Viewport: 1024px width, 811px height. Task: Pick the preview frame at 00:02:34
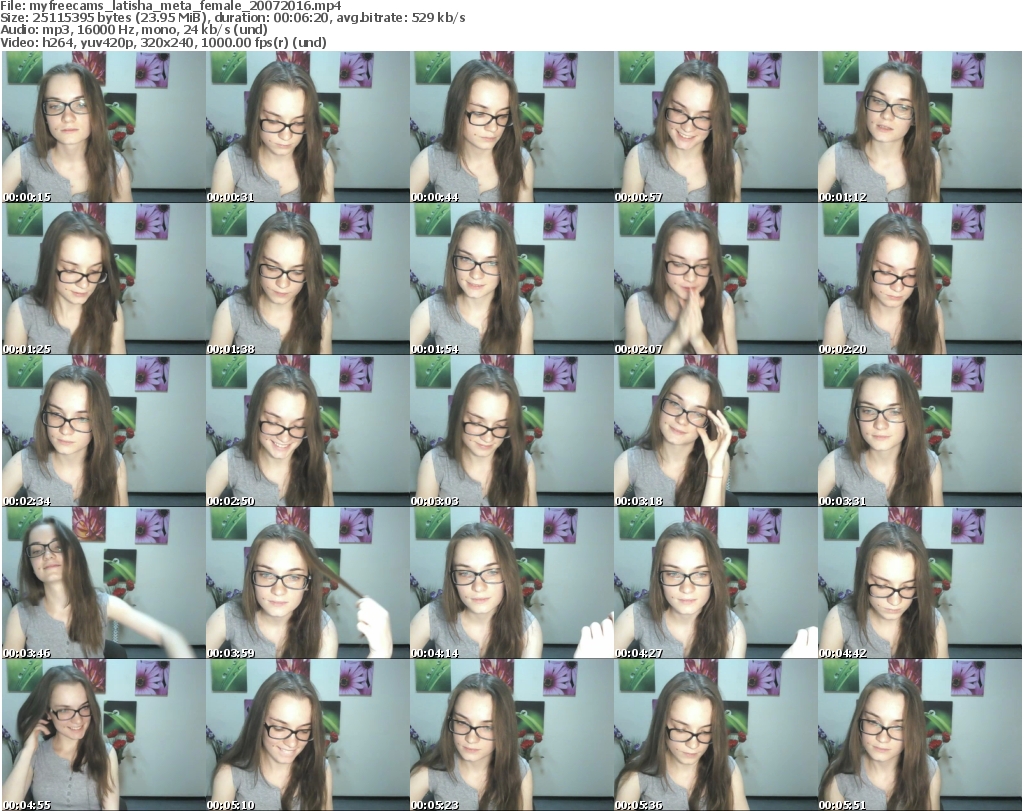click(104, 431)
